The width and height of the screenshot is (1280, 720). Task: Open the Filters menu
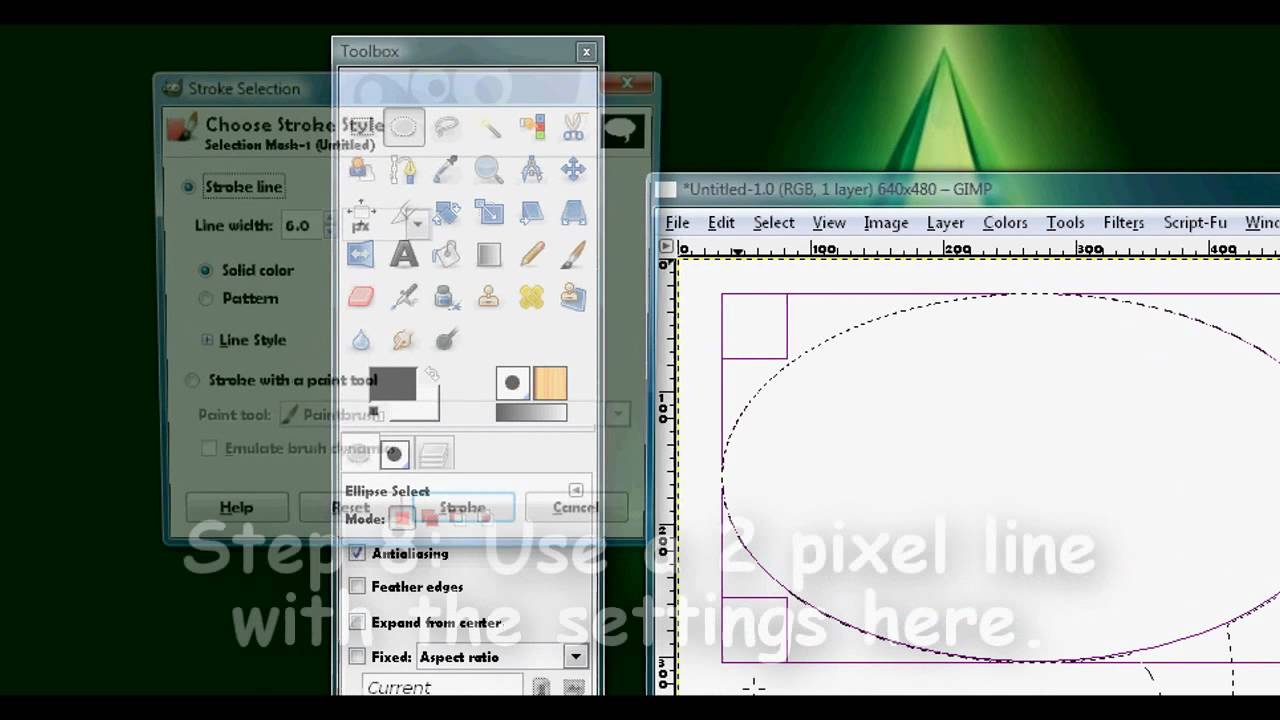[1124, 223]
